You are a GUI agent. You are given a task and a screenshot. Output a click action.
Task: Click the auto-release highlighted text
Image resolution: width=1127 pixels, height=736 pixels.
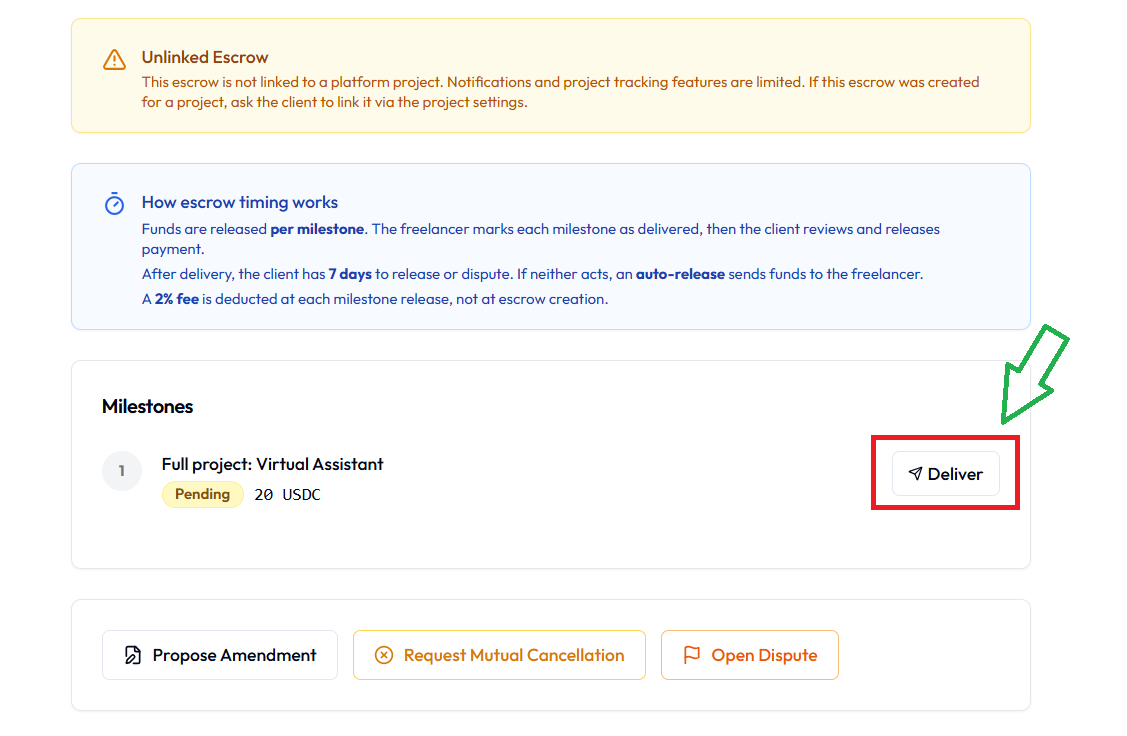pyautogui.click(x=680, y=273)
